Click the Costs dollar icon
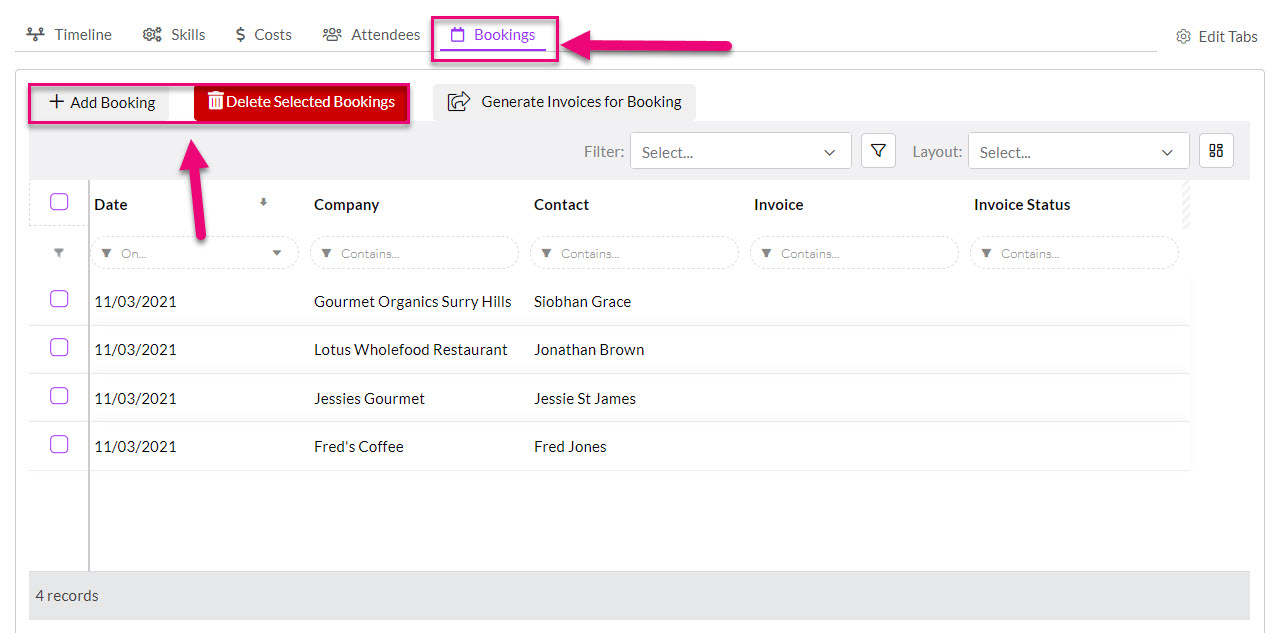This screenshot has height=633, width=1280. tap(240, 34)
